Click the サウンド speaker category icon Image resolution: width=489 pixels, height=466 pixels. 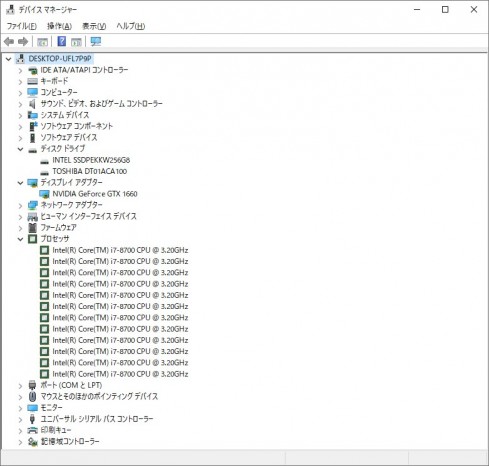pos(32,104)
